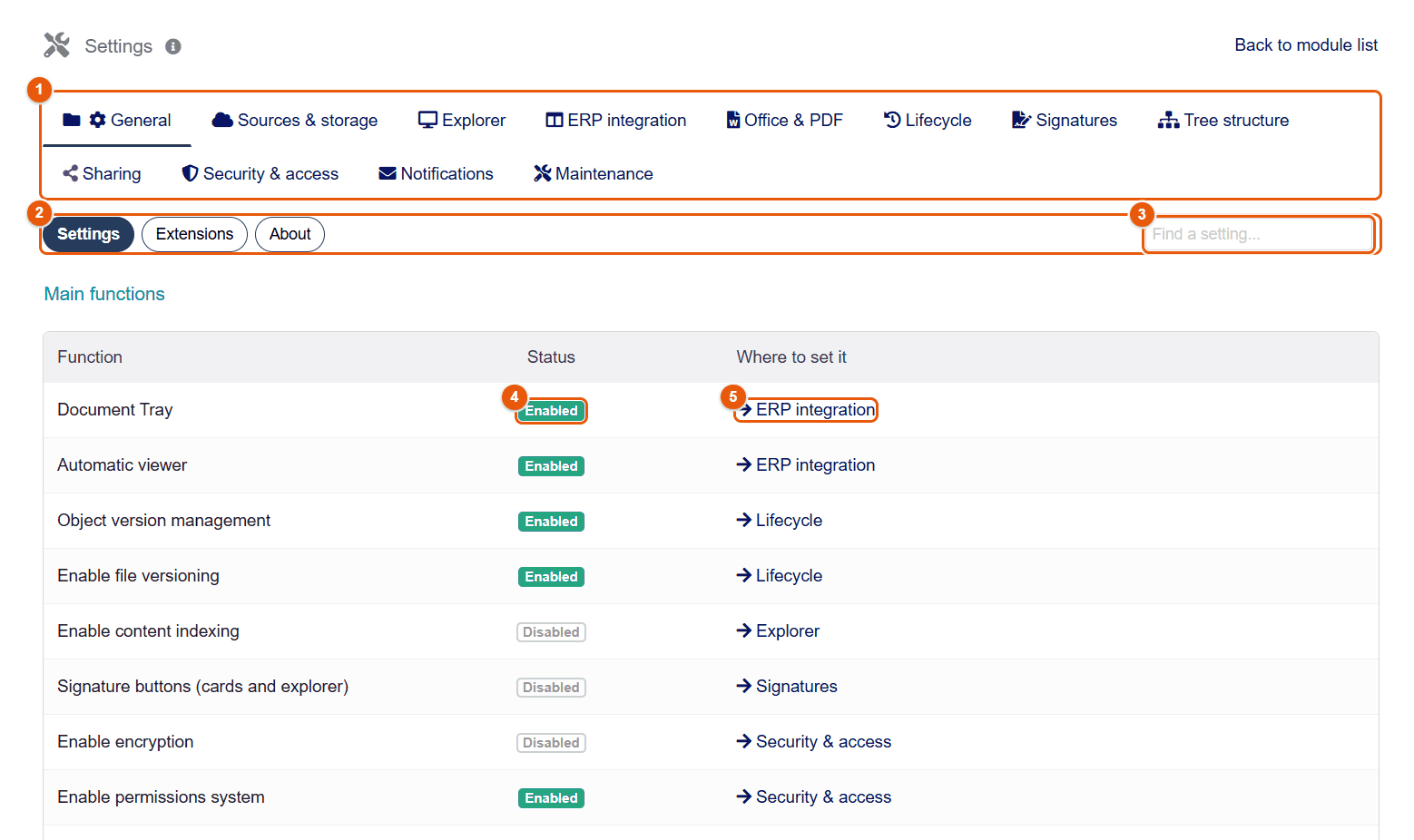Switch to the Sources & storage tab
This screenshot has width=1414, height=840.
point(295,120)
